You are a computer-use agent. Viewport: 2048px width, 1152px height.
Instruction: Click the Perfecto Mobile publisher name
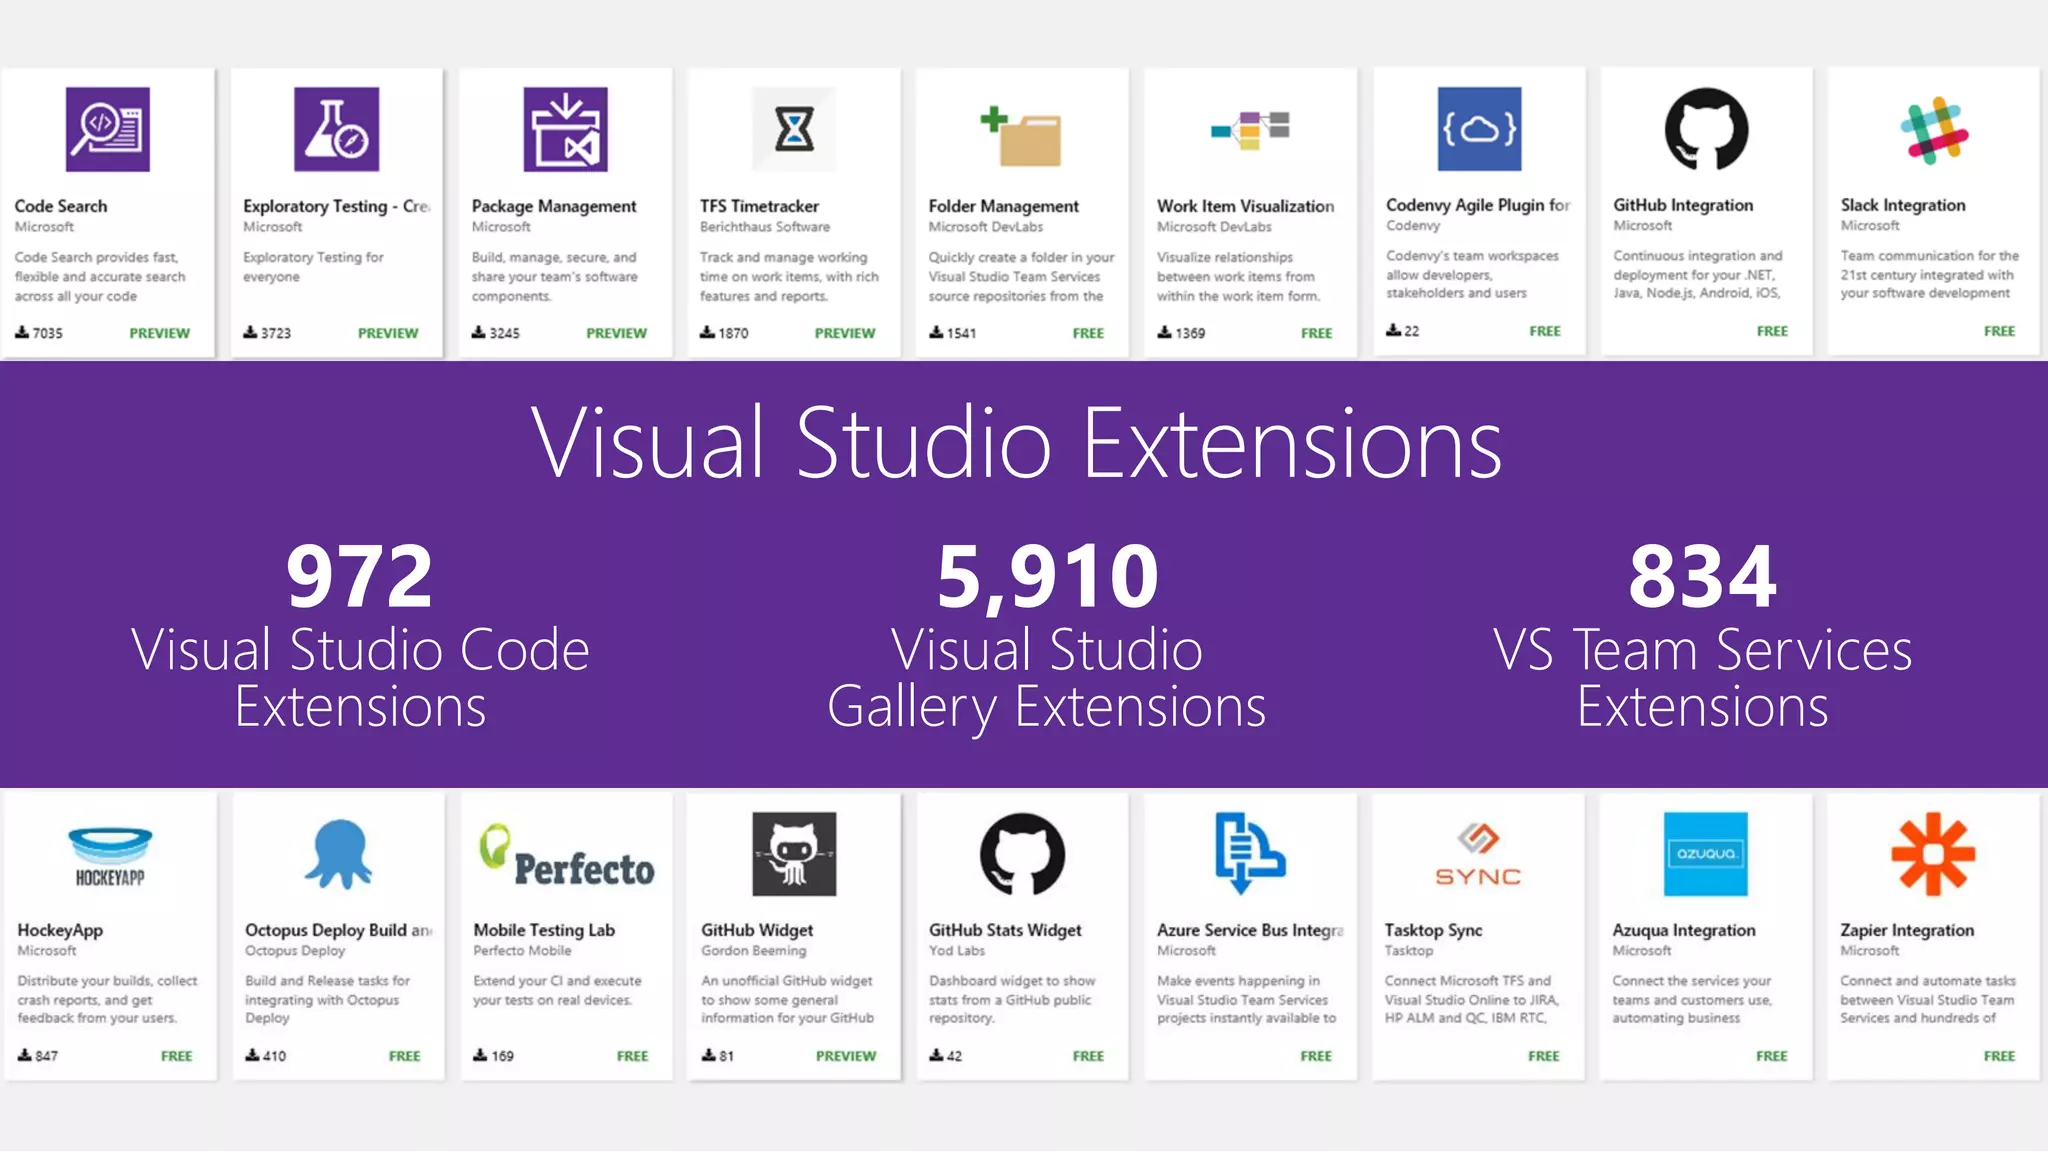[522, 950]
